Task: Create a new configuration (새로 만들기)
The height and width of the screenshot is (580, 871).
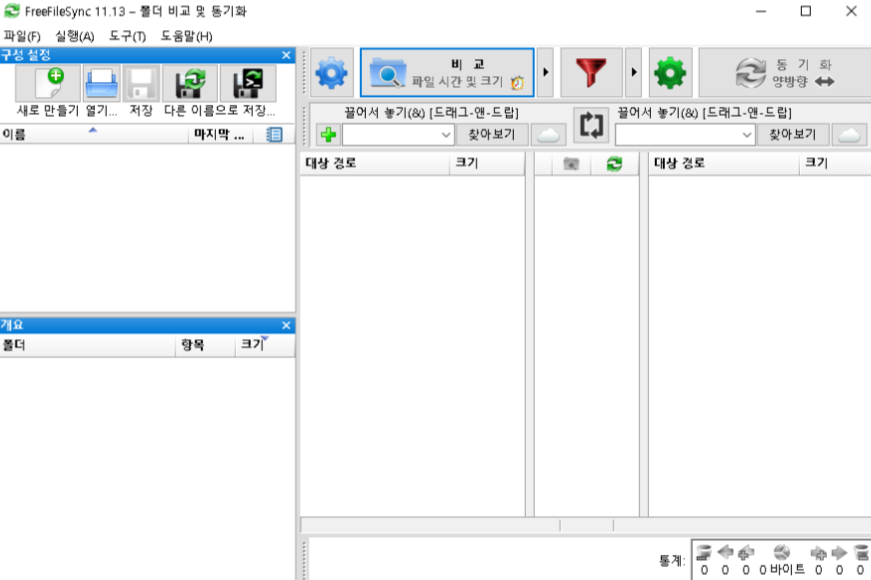Action: [x=48, y=84]
